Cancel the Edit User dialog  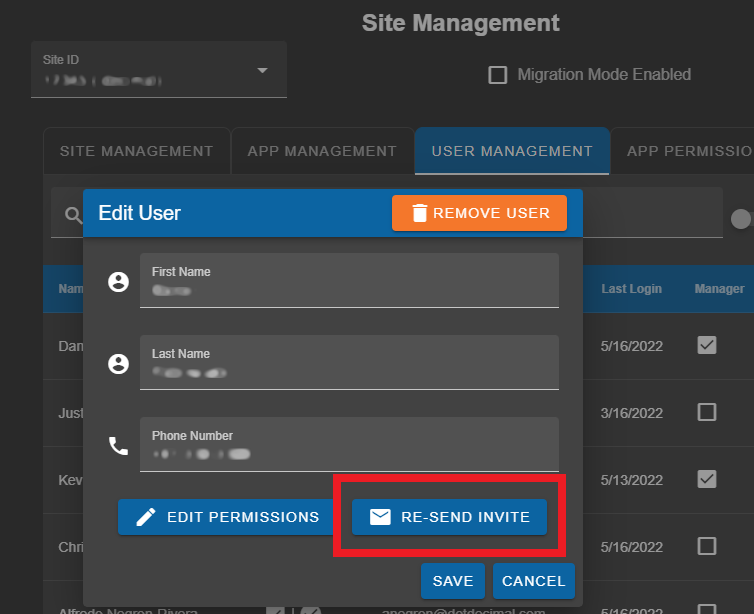[533, 581]
